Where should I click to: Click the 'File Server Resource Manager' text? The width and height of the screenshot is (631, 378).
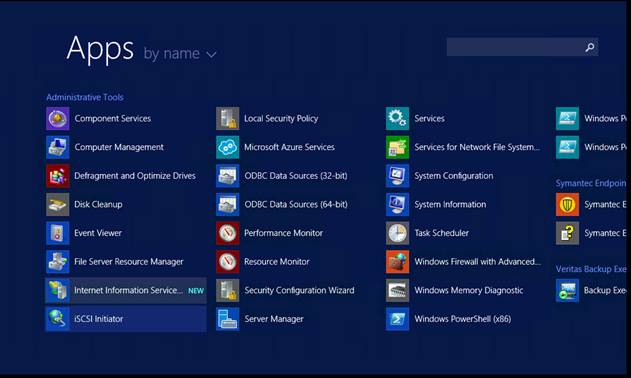[129, 262]
